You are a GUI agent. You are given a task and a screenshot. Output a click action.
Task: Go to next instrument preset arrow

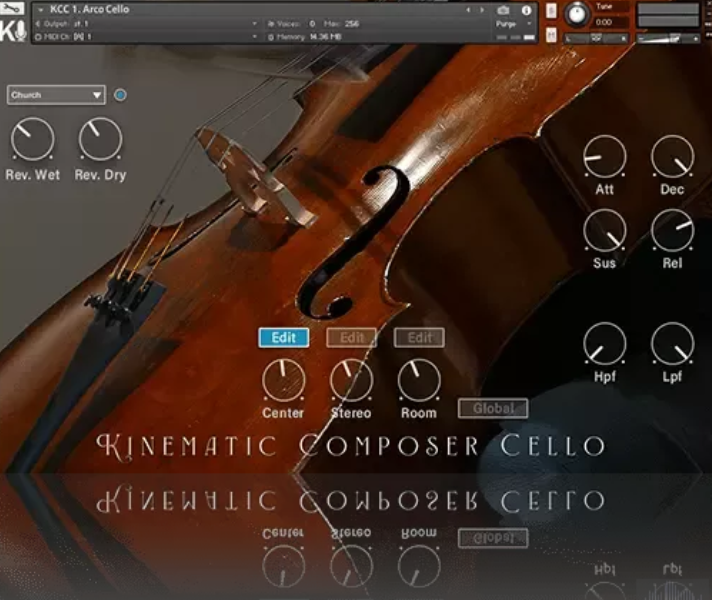[482, 10]
